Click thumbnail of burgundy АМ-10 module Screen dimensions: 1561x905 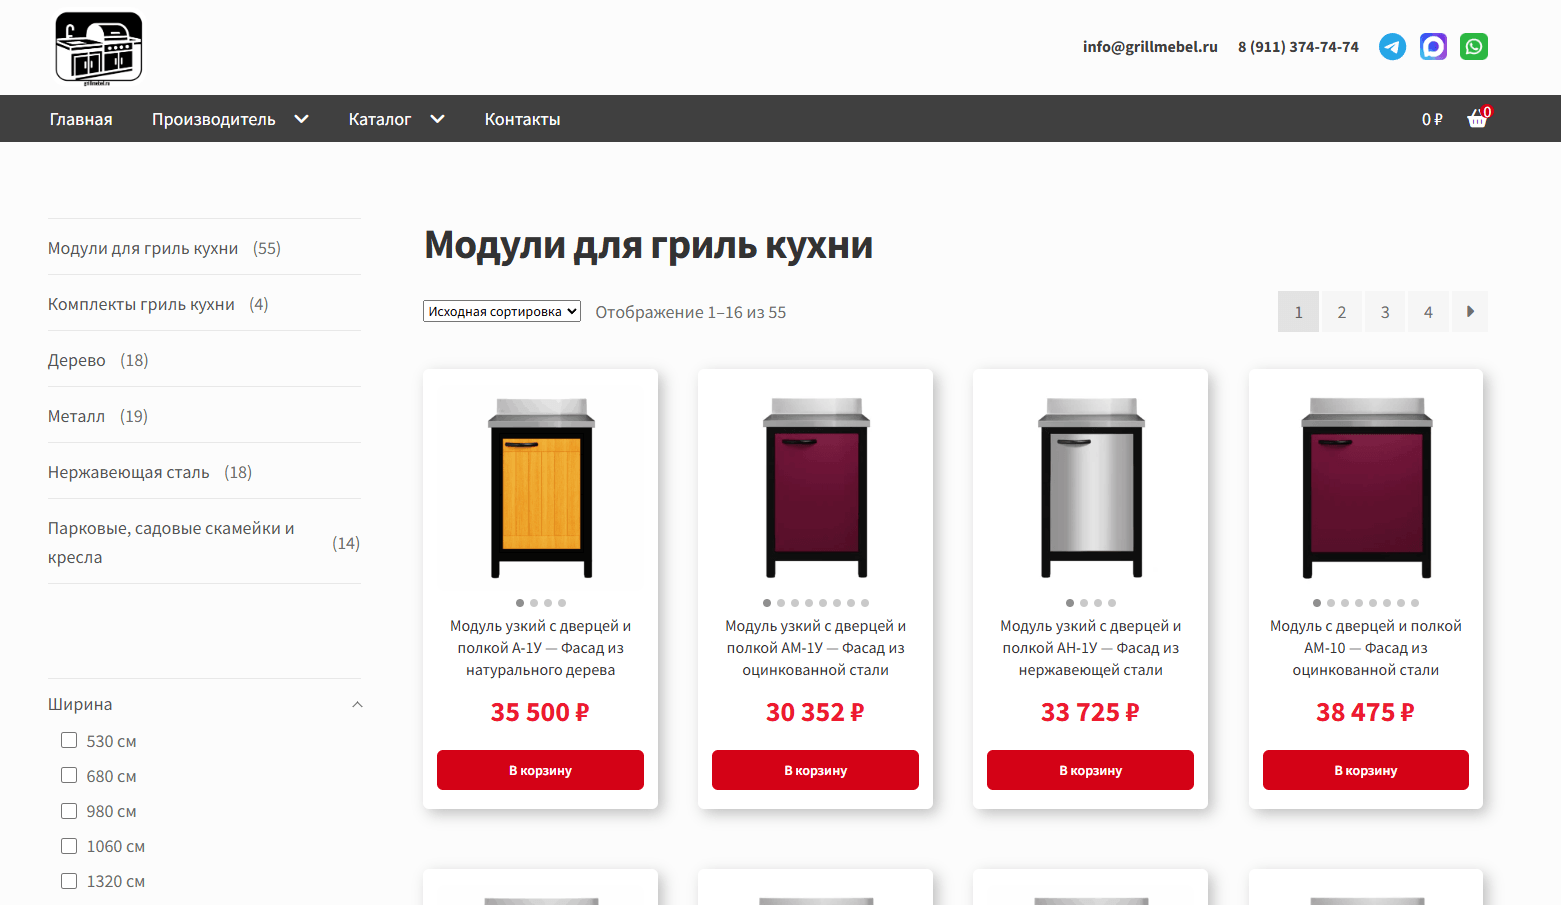click(x=1366, y=487)
